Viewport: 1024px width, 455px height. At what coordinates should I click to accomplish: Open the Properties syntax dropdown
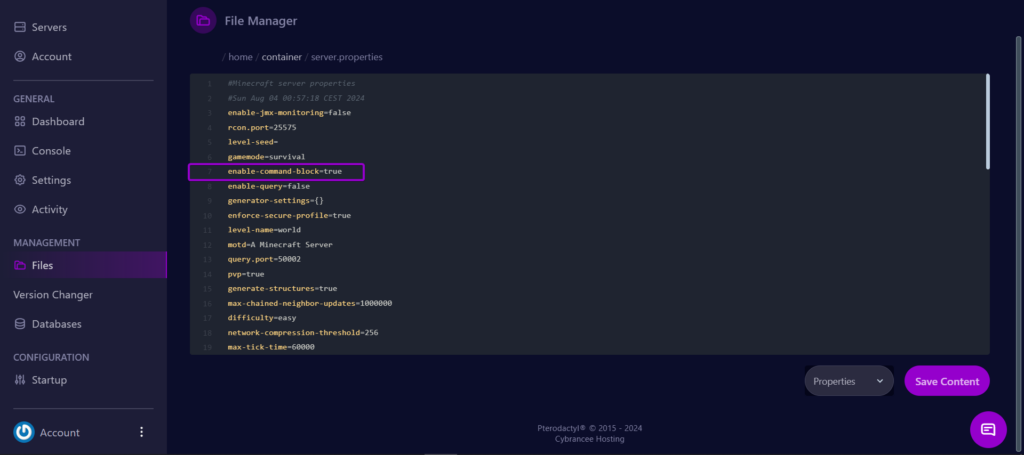pos(848,381)
